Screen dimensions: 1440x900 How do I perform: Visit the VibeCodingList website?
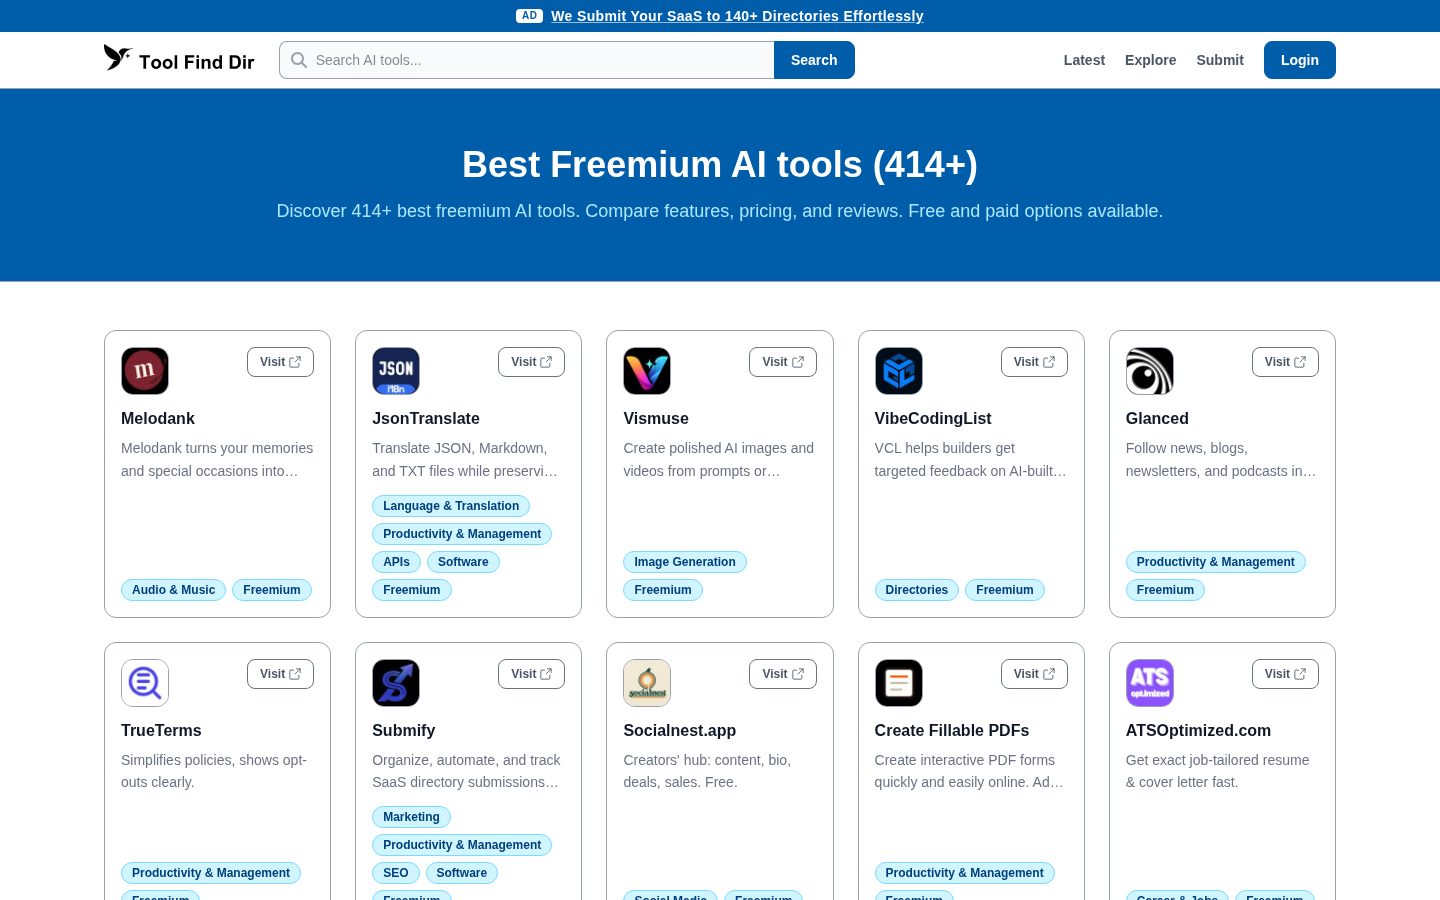click(1034, 362)
